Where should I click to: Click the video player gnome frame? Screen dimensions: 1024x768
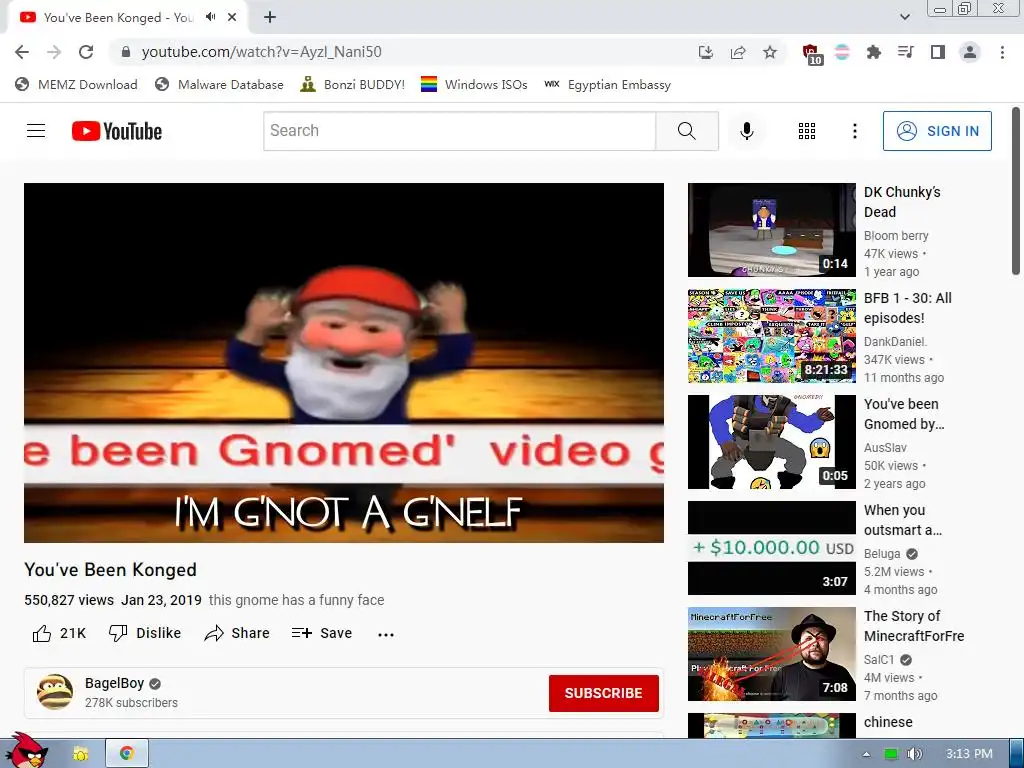(344, 362)
